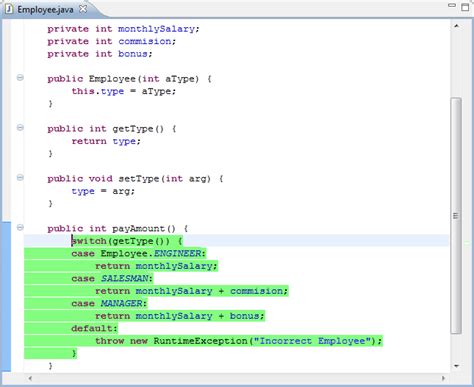Click the vertical scrollbar down arrow
This screenshot has height=387, width=474.
point(456,366)
